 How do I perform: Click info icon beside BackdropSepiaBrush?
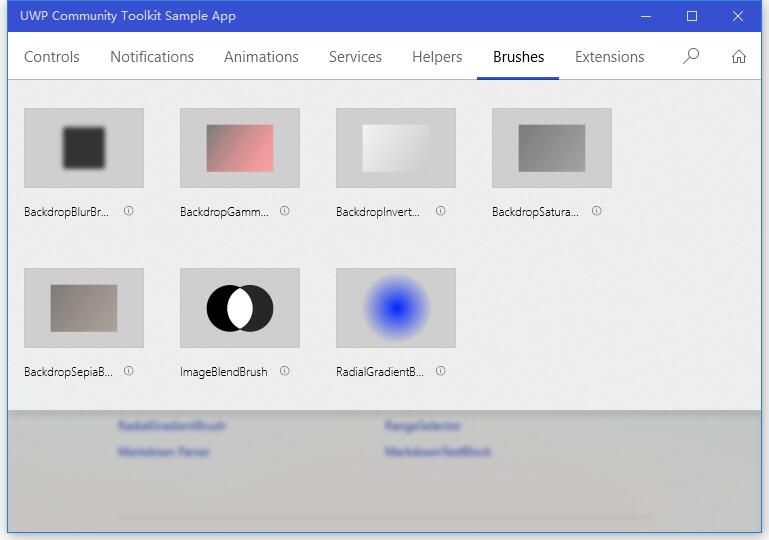pyautogui.click(x=129, y=371)
